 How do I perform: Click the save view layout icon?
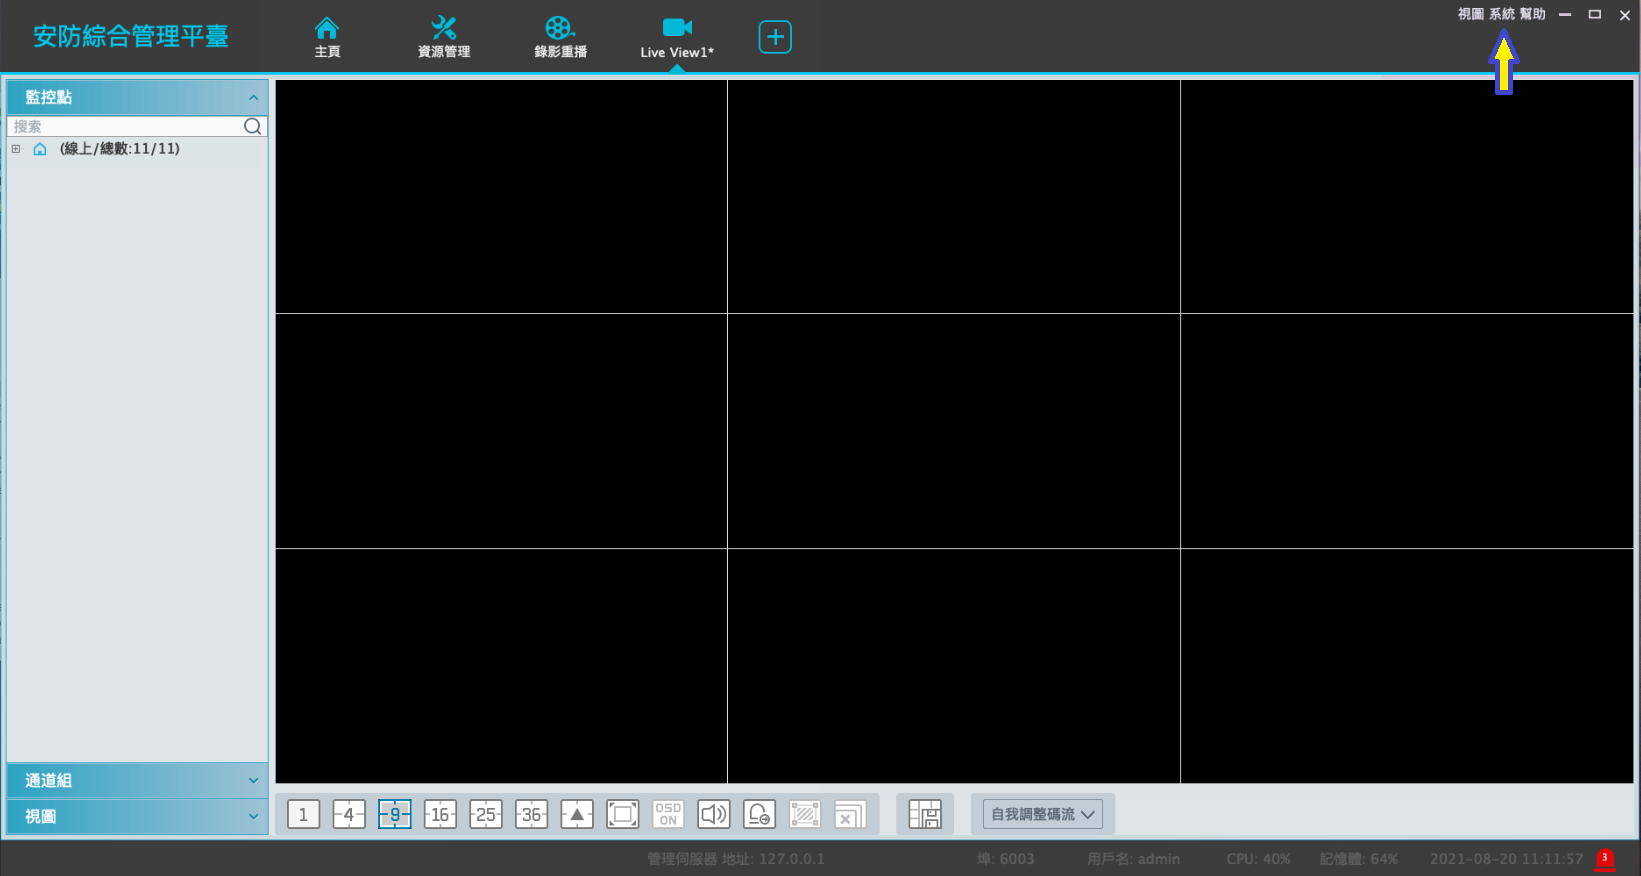click(925, 814)
